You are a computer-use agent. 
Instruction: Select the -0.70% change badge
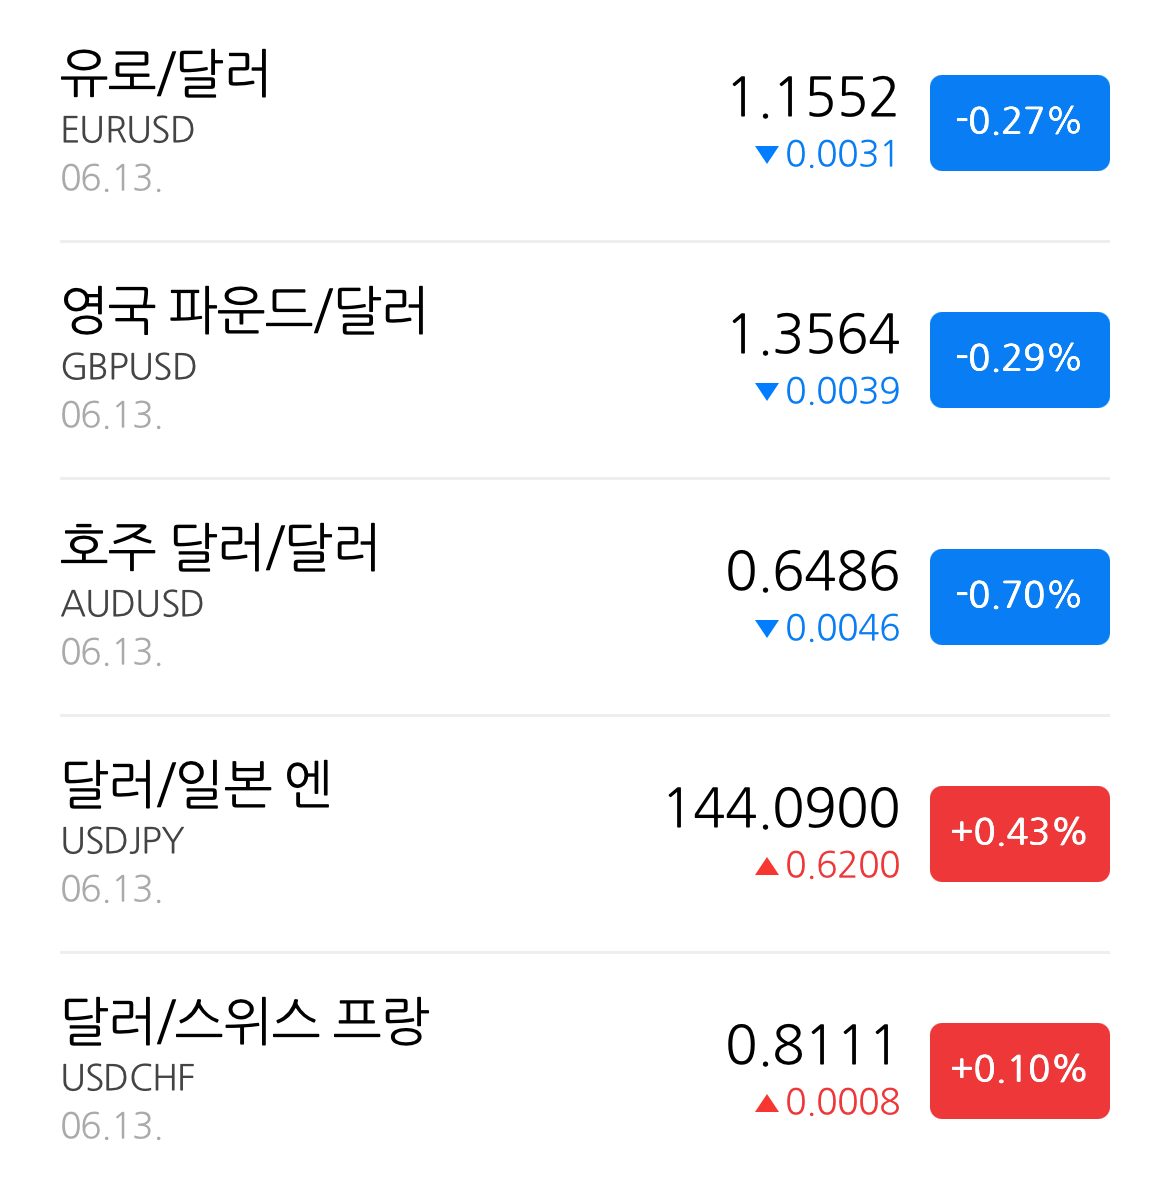(1019, 597)
